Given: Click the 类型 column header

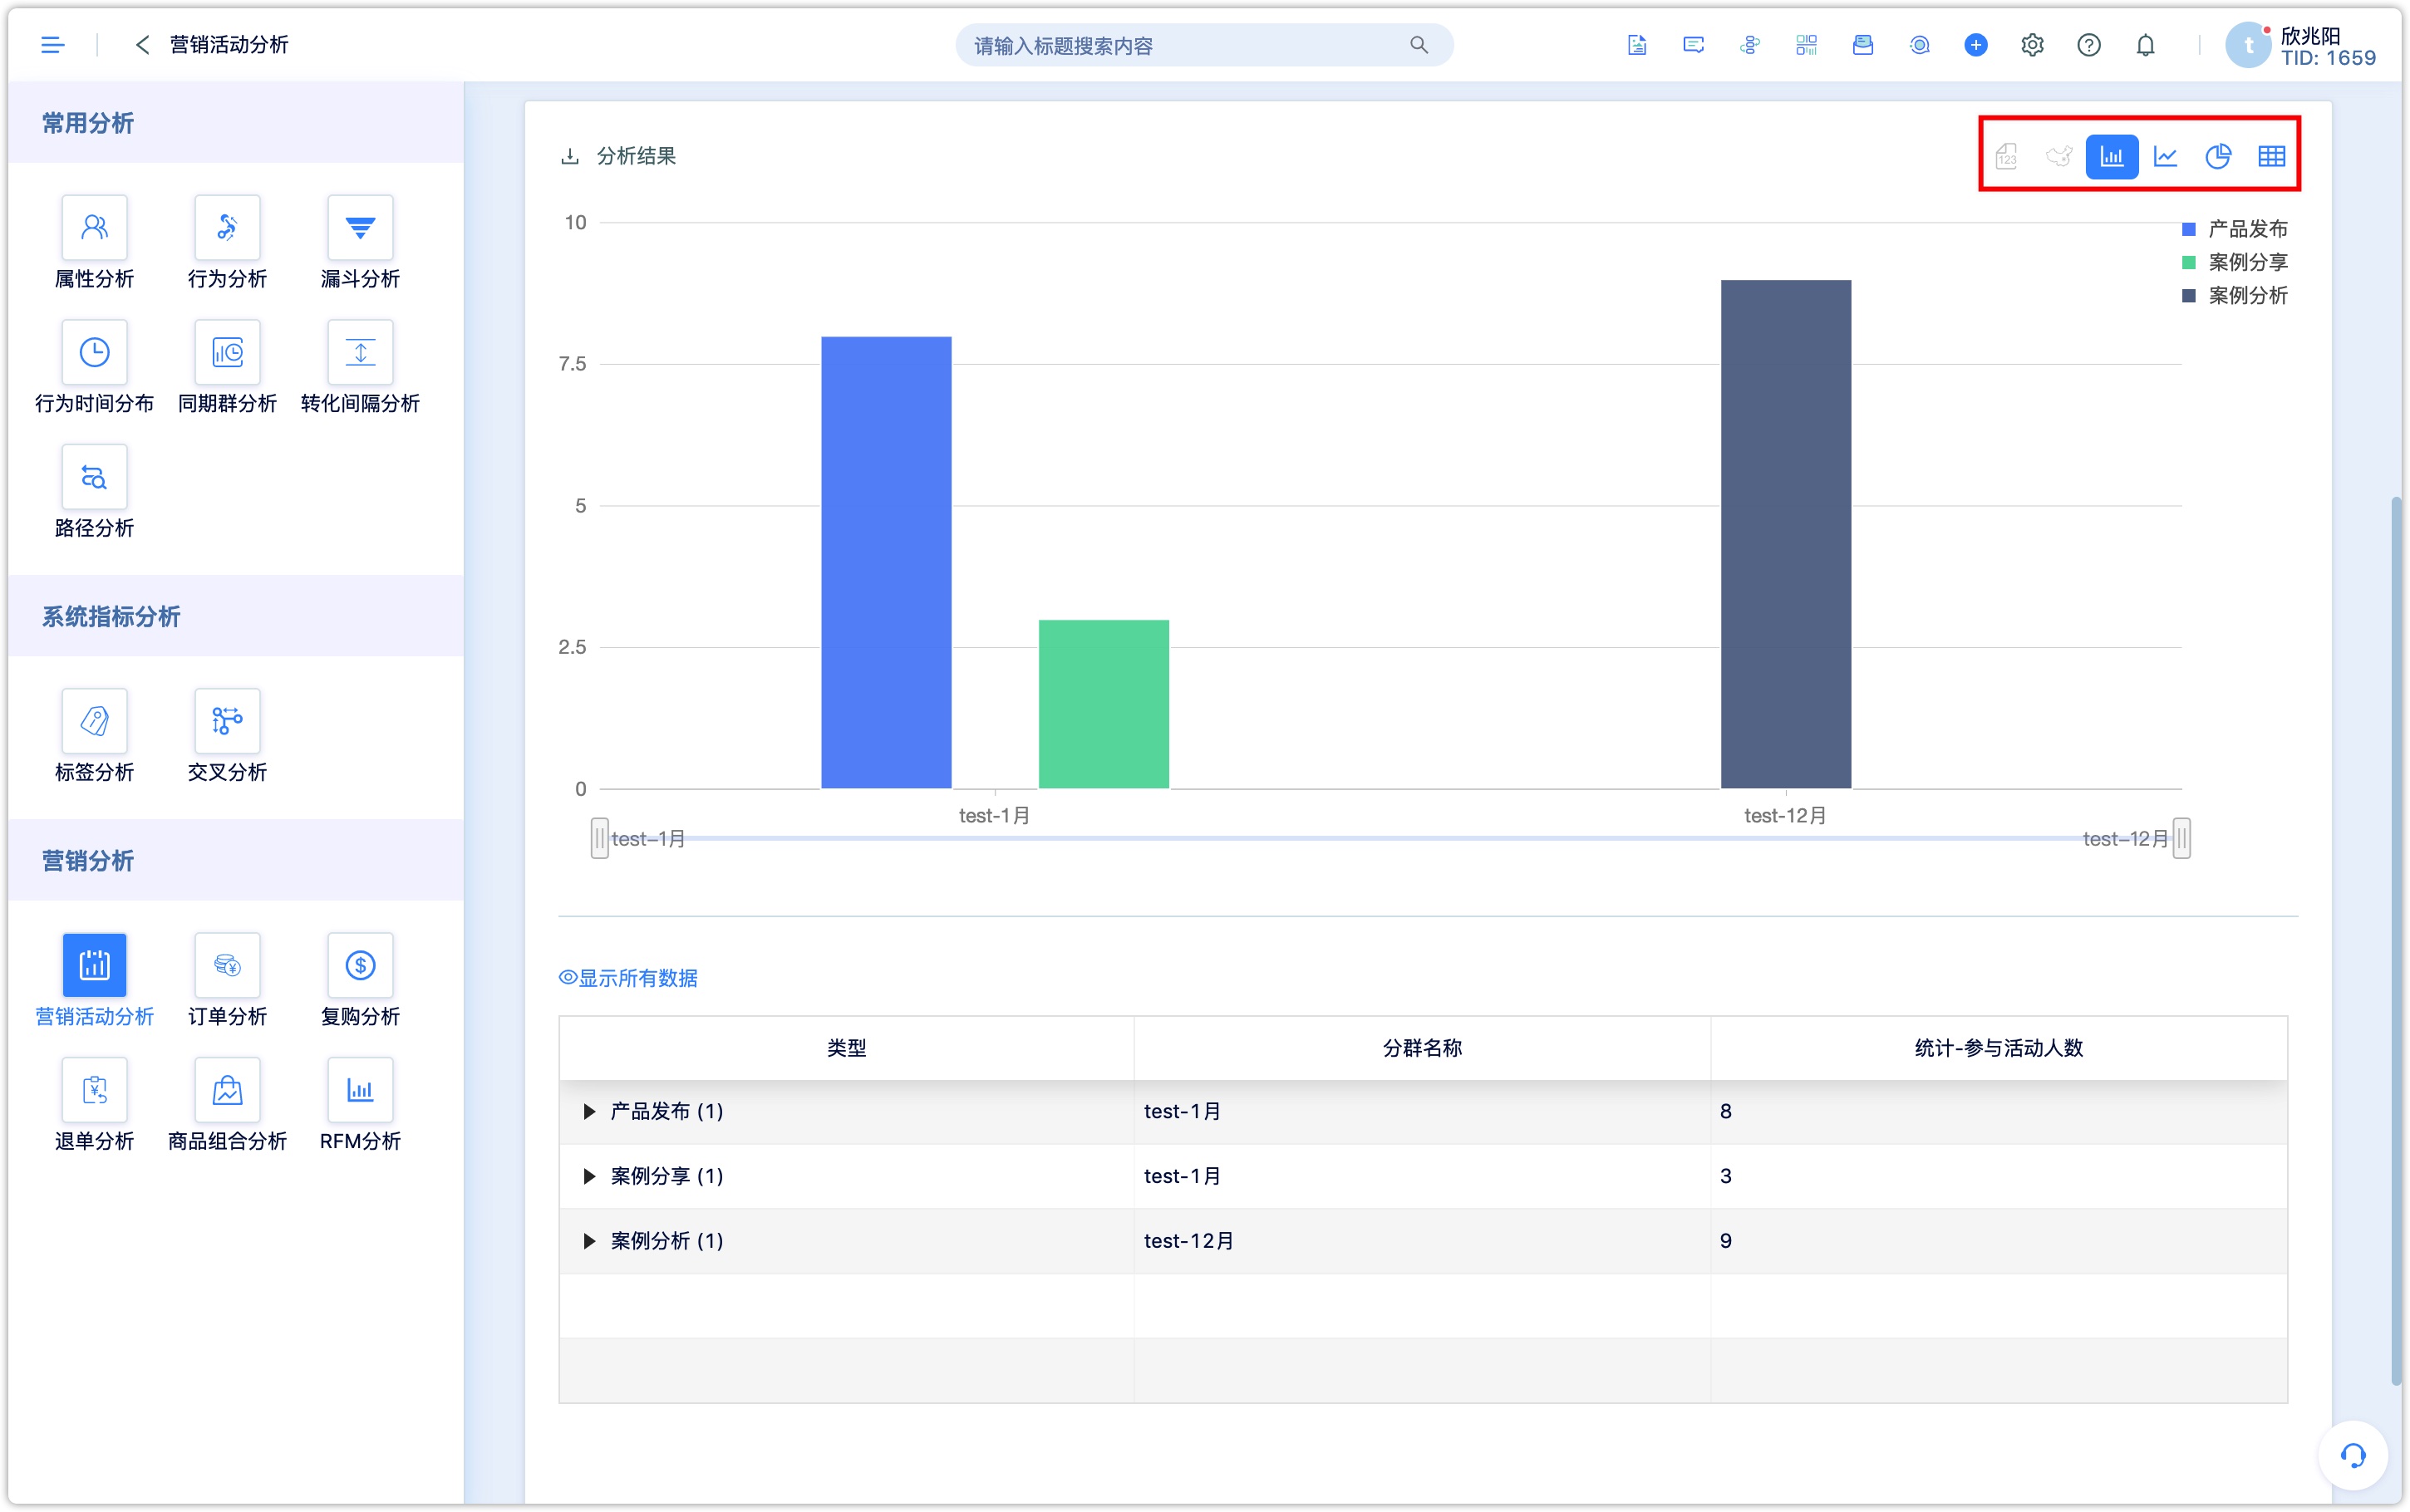Looking at the screenshot, I should point(846,1048).
